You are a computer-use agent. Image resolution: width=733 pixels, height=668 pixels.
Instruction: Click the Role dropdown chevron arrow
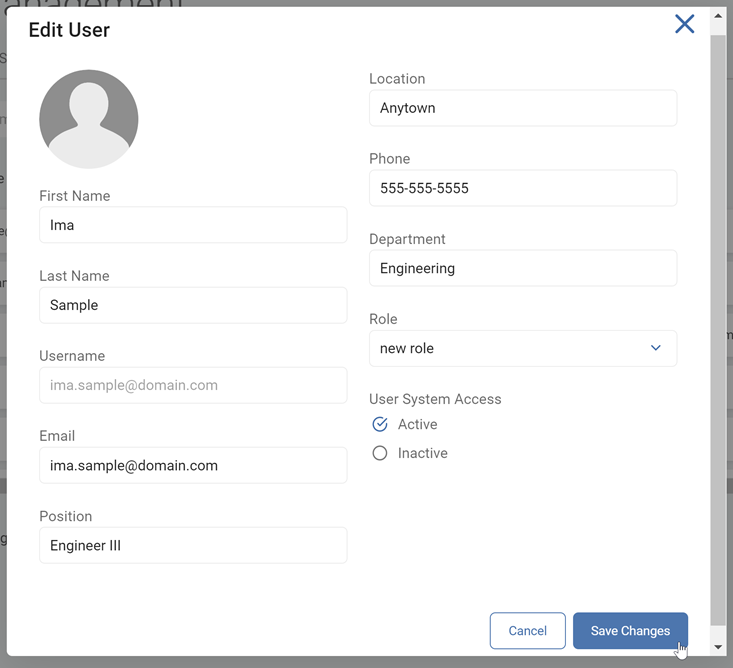click(656, 348)
